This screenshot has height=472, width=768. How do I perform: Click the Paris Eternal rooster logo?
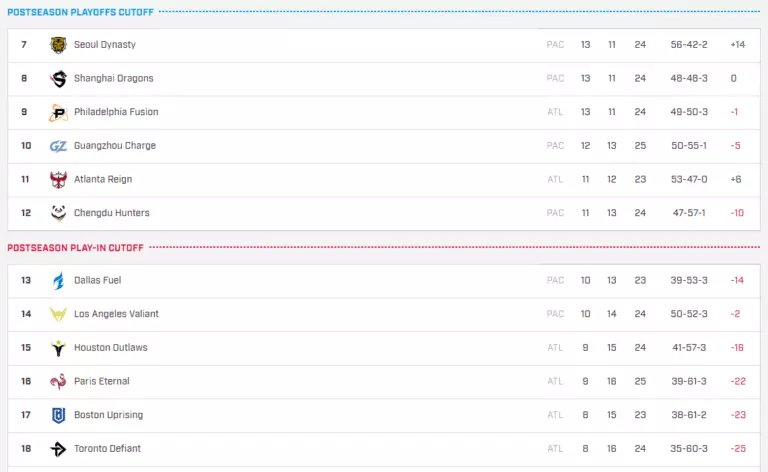pyautogui.click(x=58, y=381)
